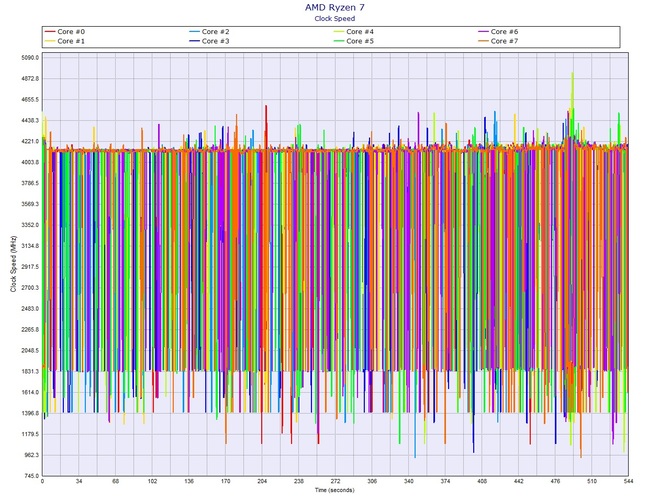Click the yellow Core #1 legend line
Screen dimensions: 670x502
coord(50,41)
